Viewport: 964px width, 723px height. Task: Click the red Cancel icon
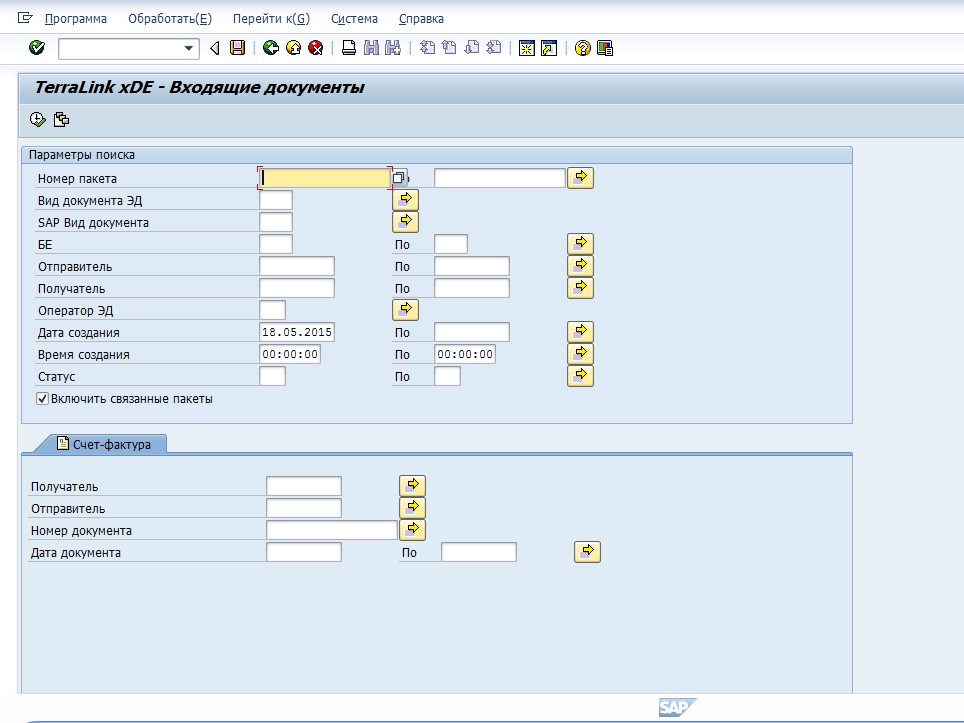[x=315, y=48]
